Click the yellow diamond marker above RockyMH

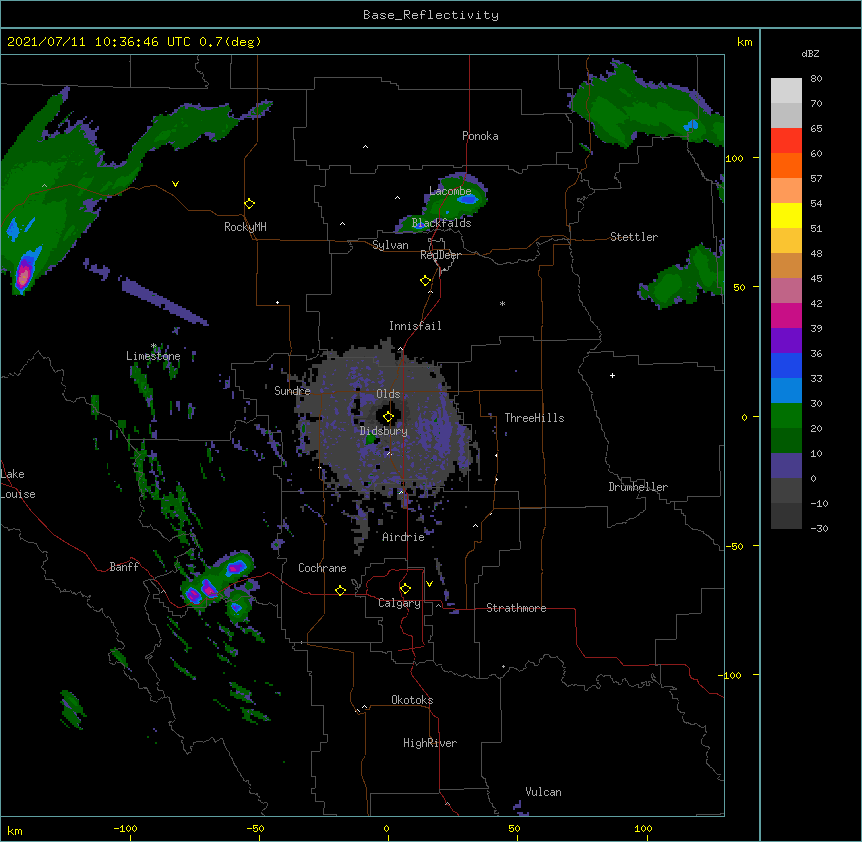point(249,204)
